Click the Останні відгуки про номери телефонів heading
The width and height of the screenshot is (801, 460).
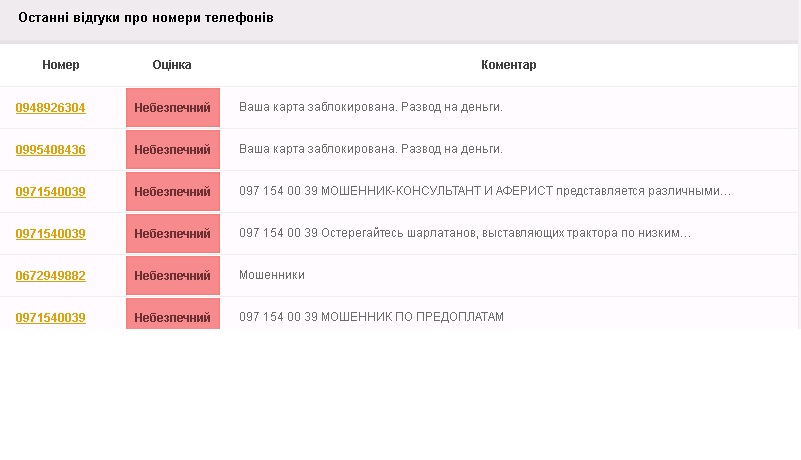[146, 18]
